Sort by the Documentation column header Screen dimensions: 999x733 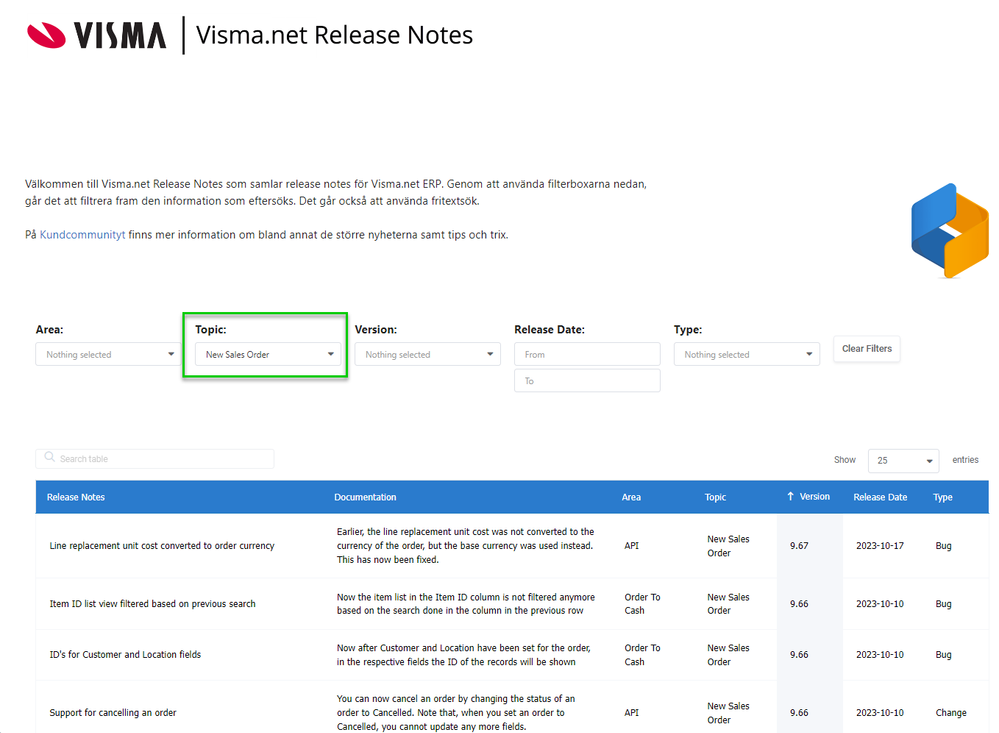click(x=365, y=497)
